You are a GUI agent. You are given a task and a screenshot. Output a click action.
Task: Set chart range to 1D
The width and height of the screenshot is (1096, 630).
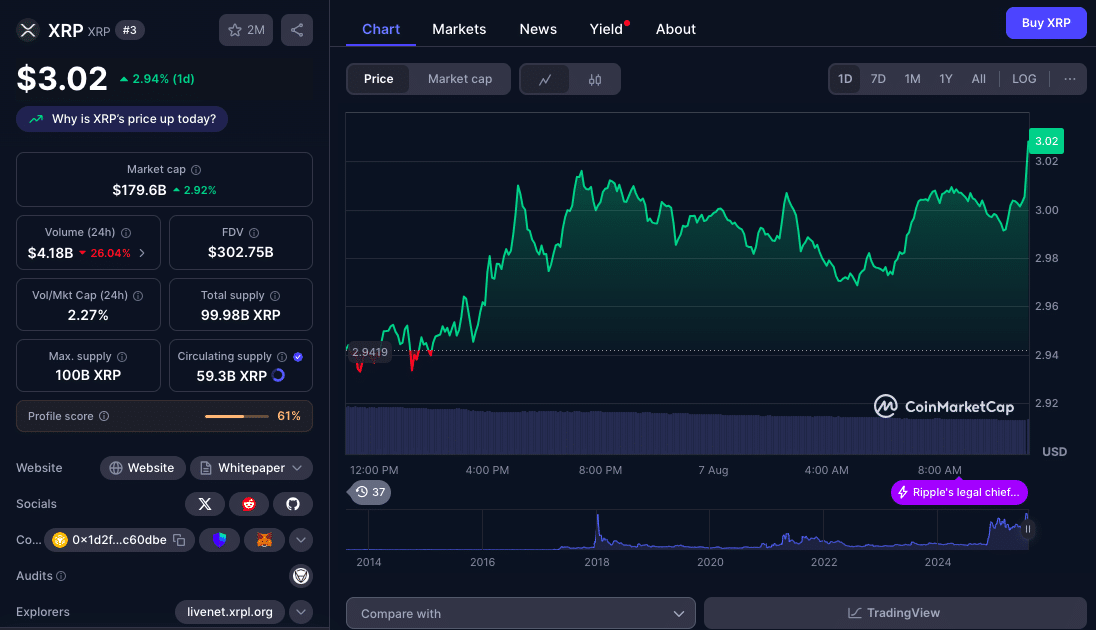click(x=845, y=79)
